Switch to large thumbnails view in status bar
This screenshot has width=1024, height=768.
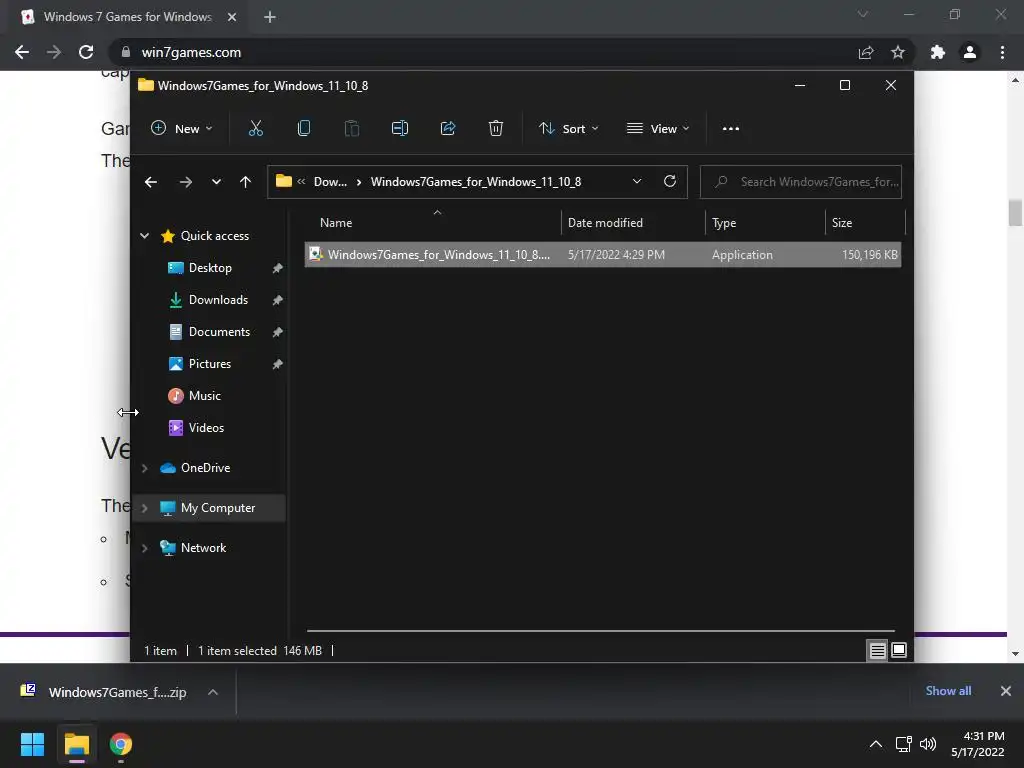899,650
